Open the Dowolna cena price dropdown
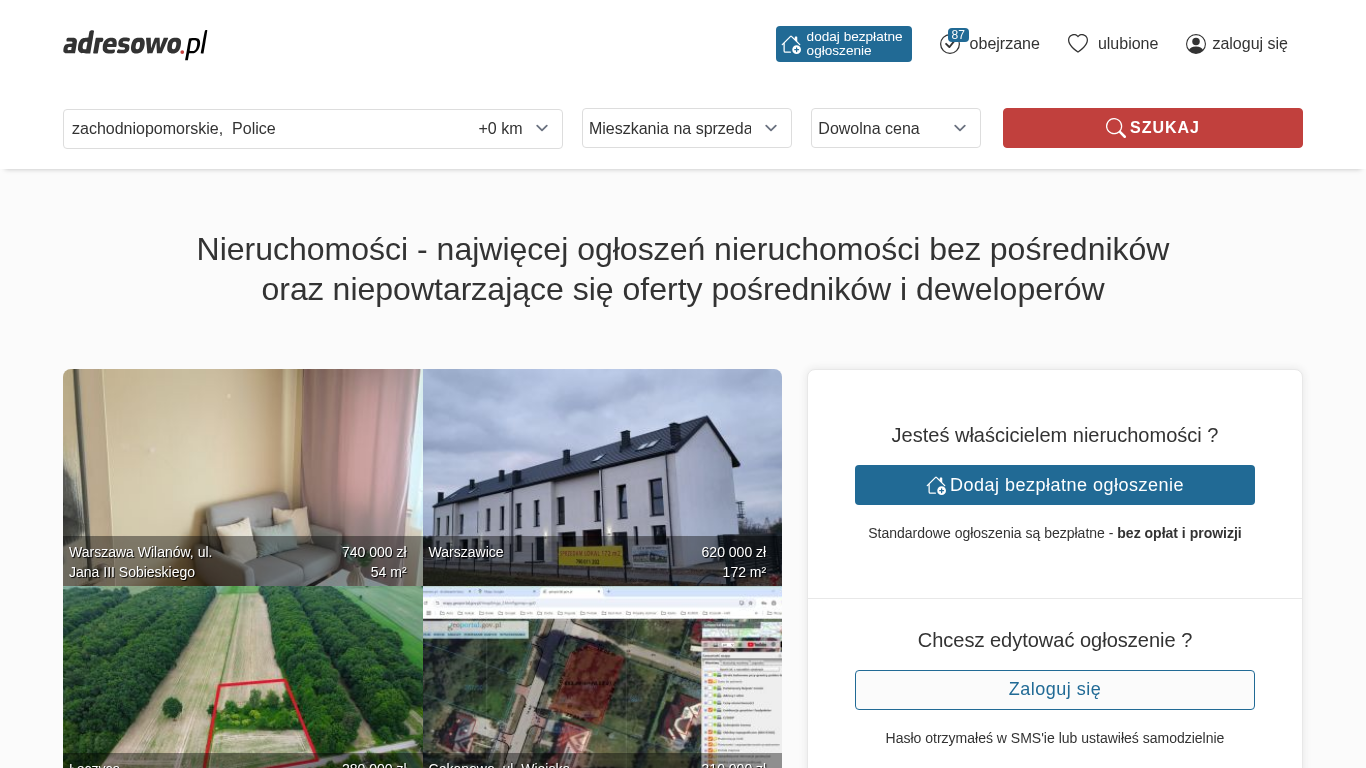Screen dimensions: 1366x768 (895, 128)
